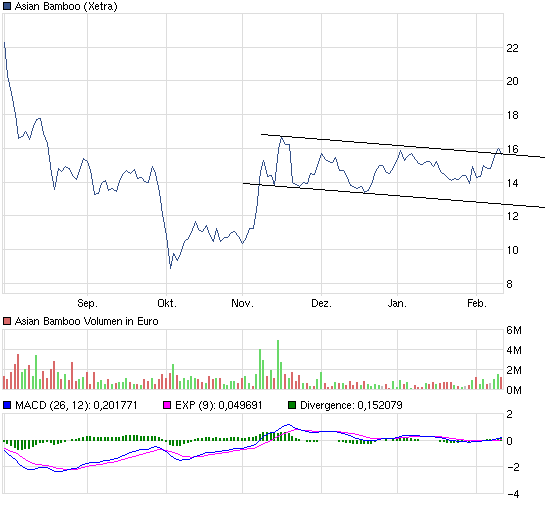The width and height of the screenshot is (545, 507).
Task: Click the magenta EXP (9) legend swatch
Action: [x=167, y=405]
